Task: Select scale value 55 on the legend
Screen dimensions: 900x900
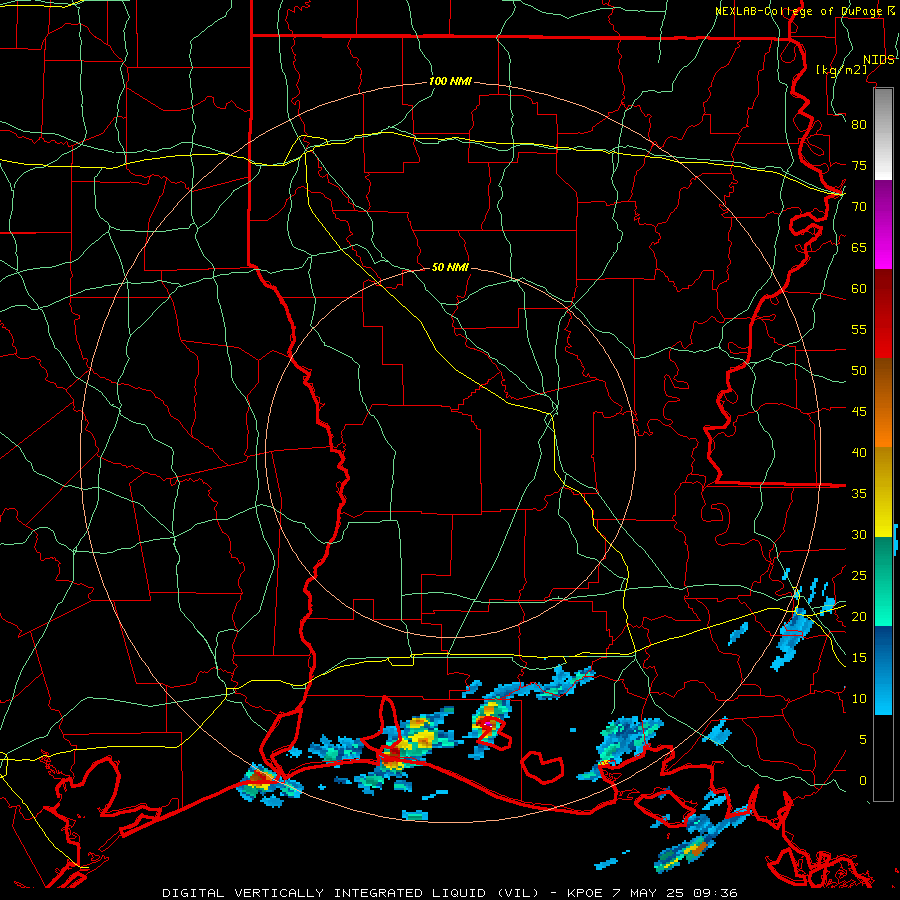Action: [x=859, y=329]
